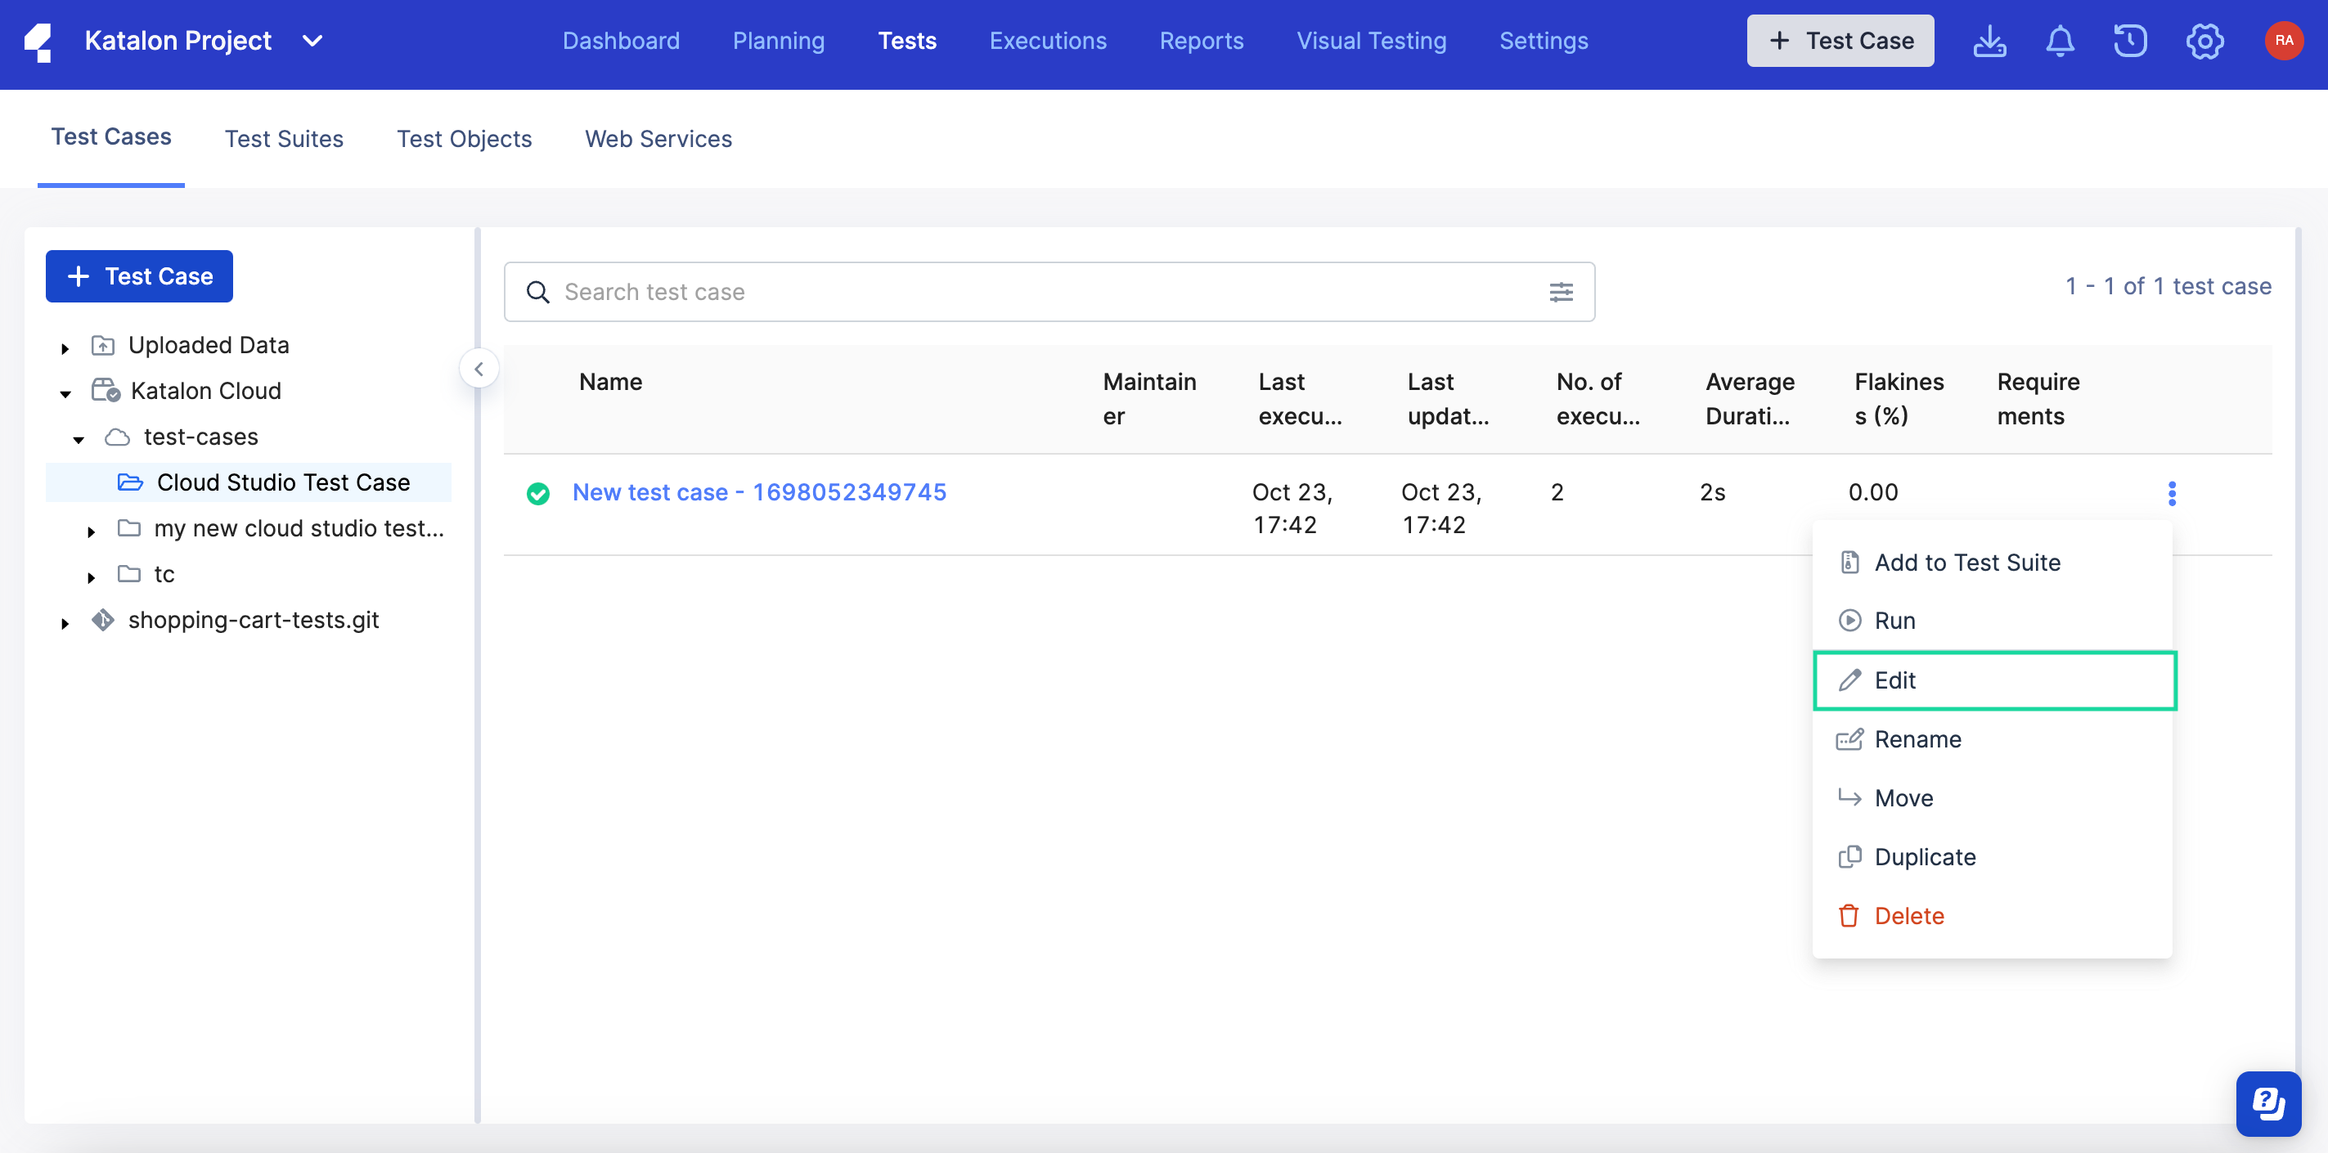2328x1153 pixels.
Task: Choose Move from context menu
Action: point(1993,798)
